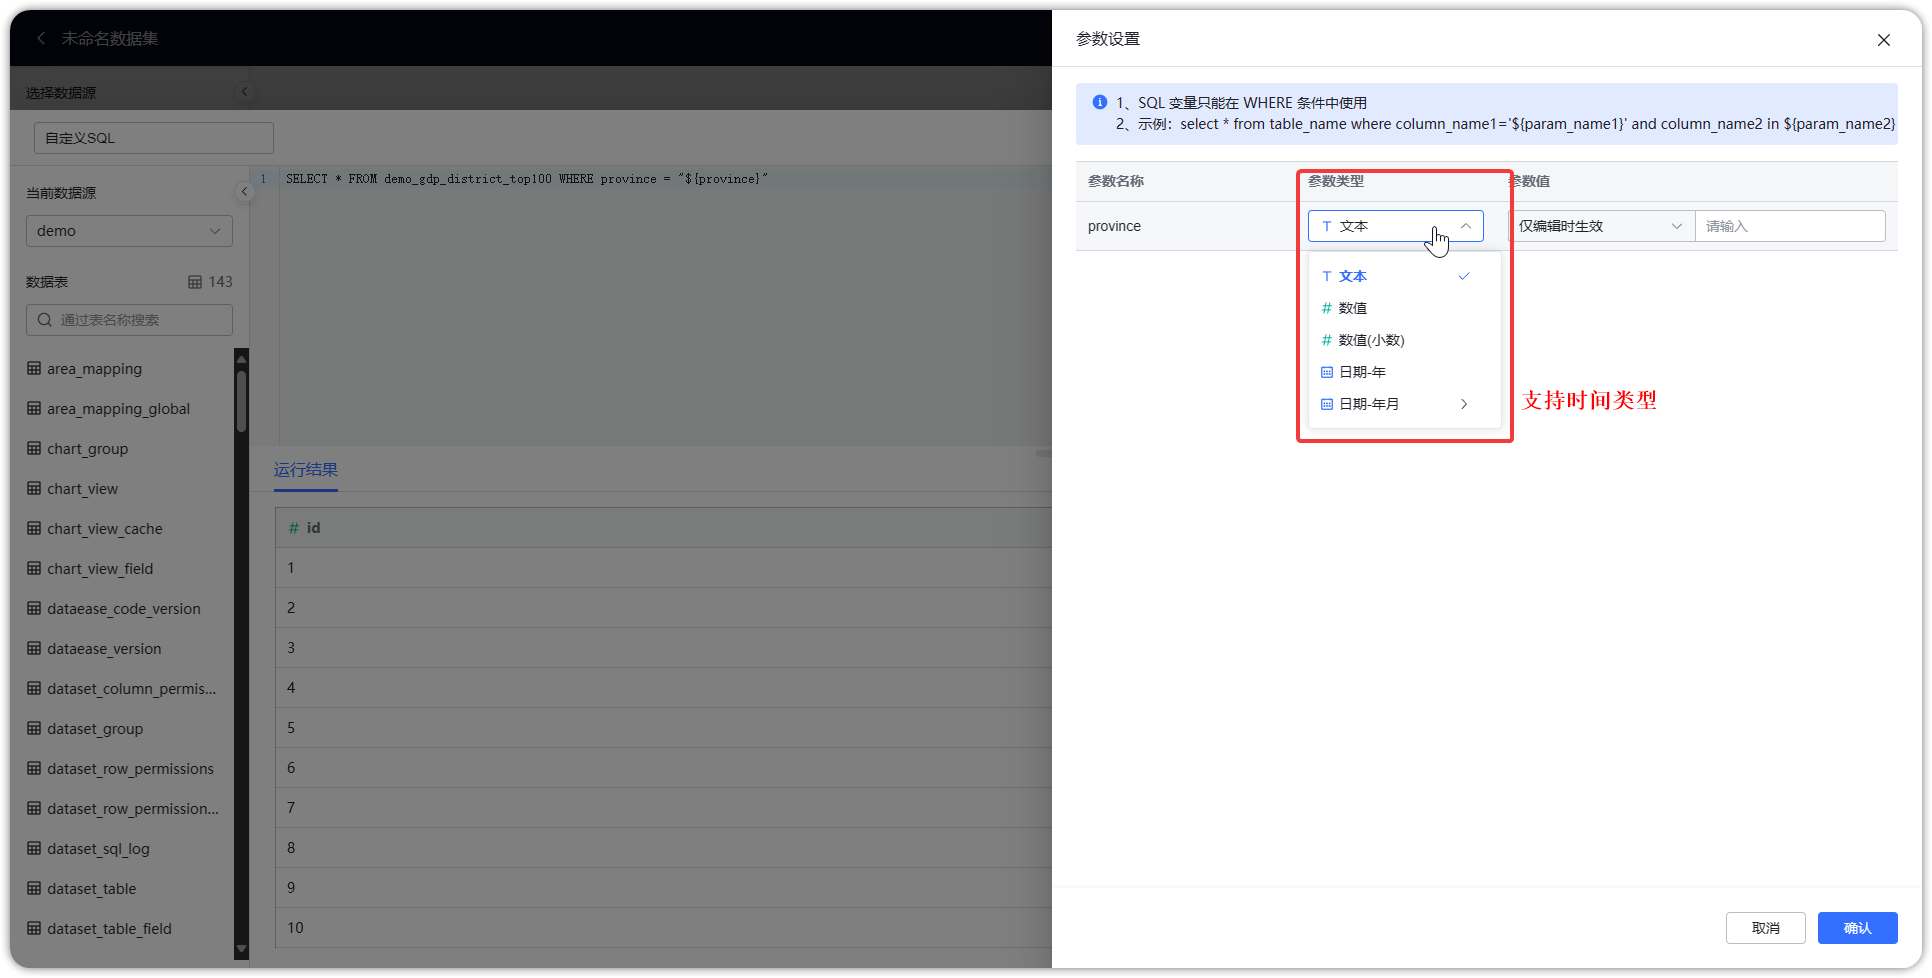The height and width of the screenshot is (978, 1932).
Task: Click the 请输入 parameter value input
Action: (x=1789, y=226)
